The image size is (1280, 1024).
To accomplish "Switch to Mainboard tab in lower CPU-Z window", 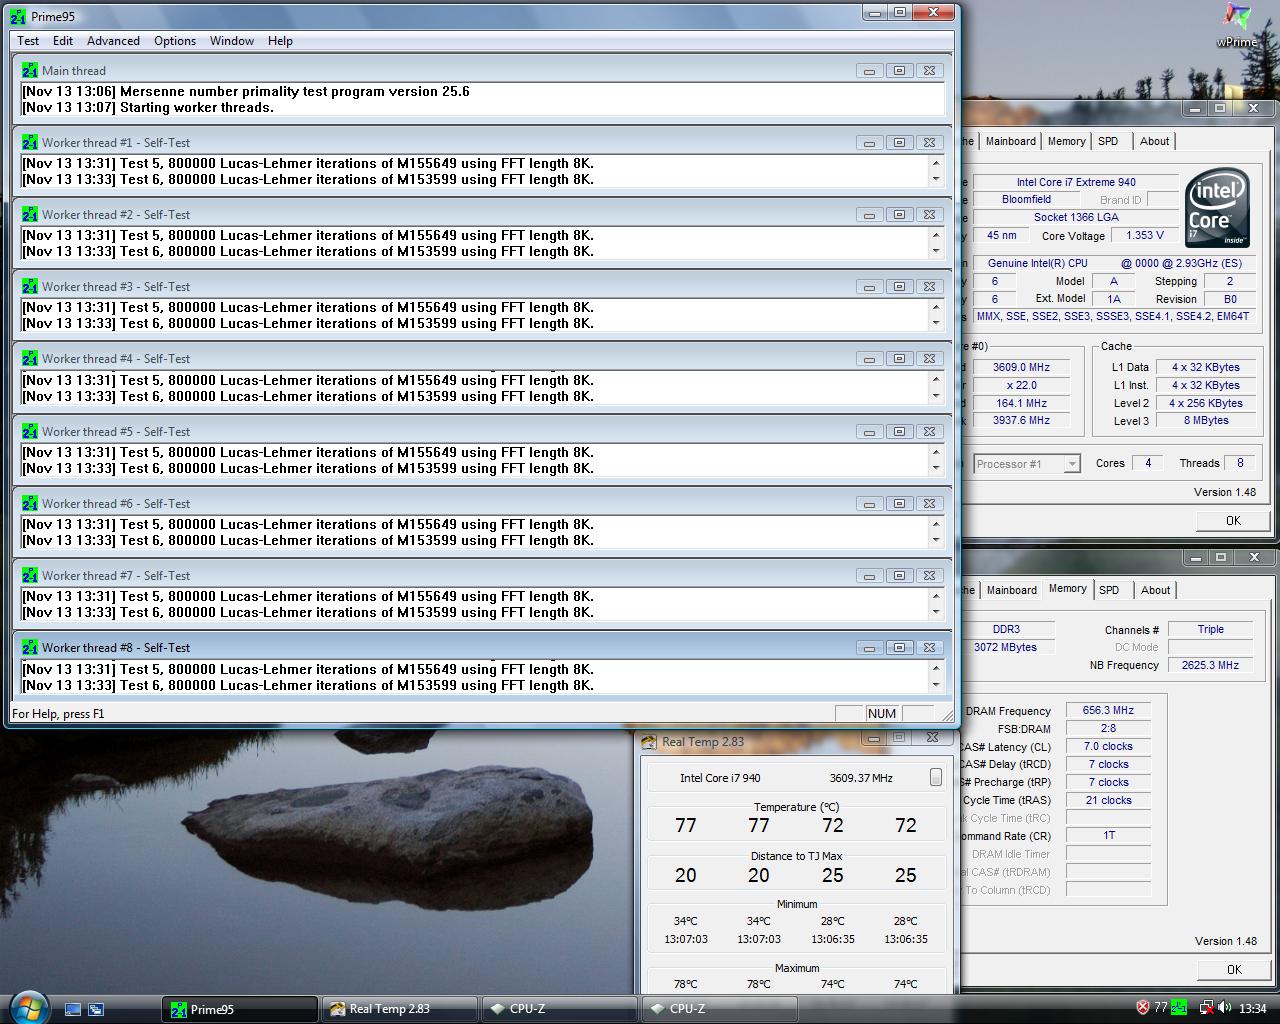I will (1012, 590).
